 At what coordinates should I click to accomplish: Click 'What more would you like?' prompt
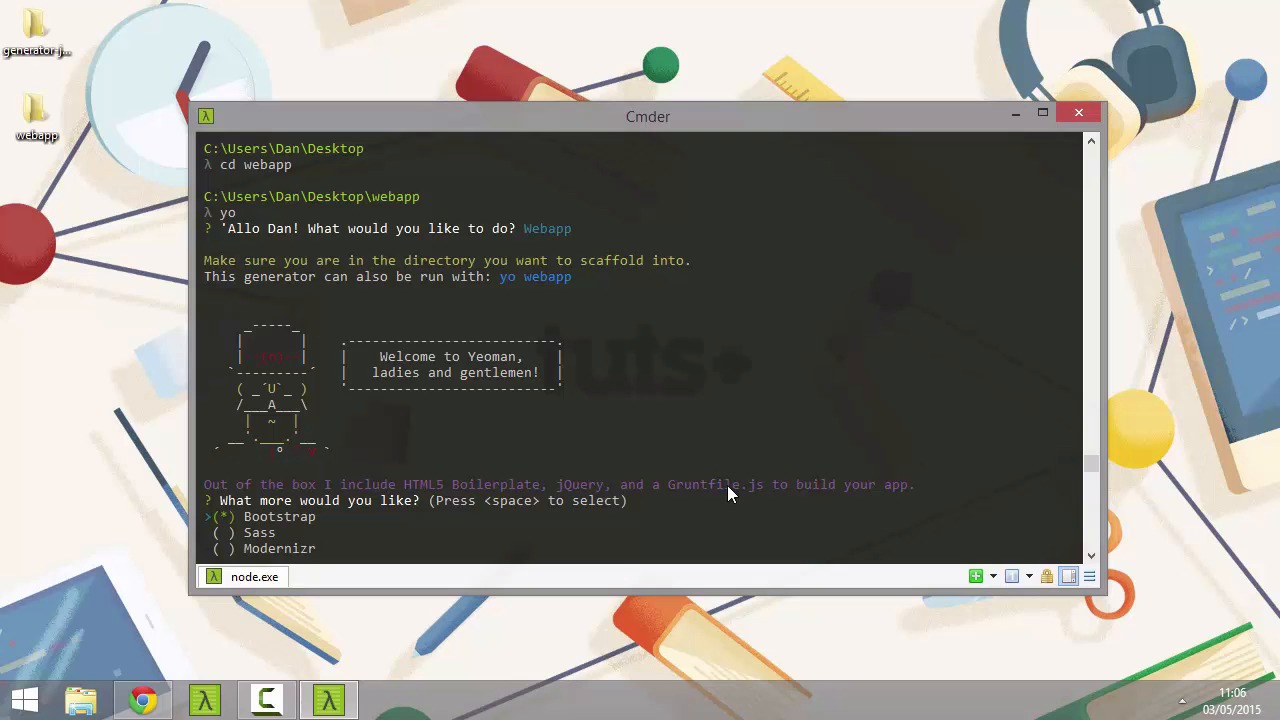pyautogui.click(x=319, y=501)
